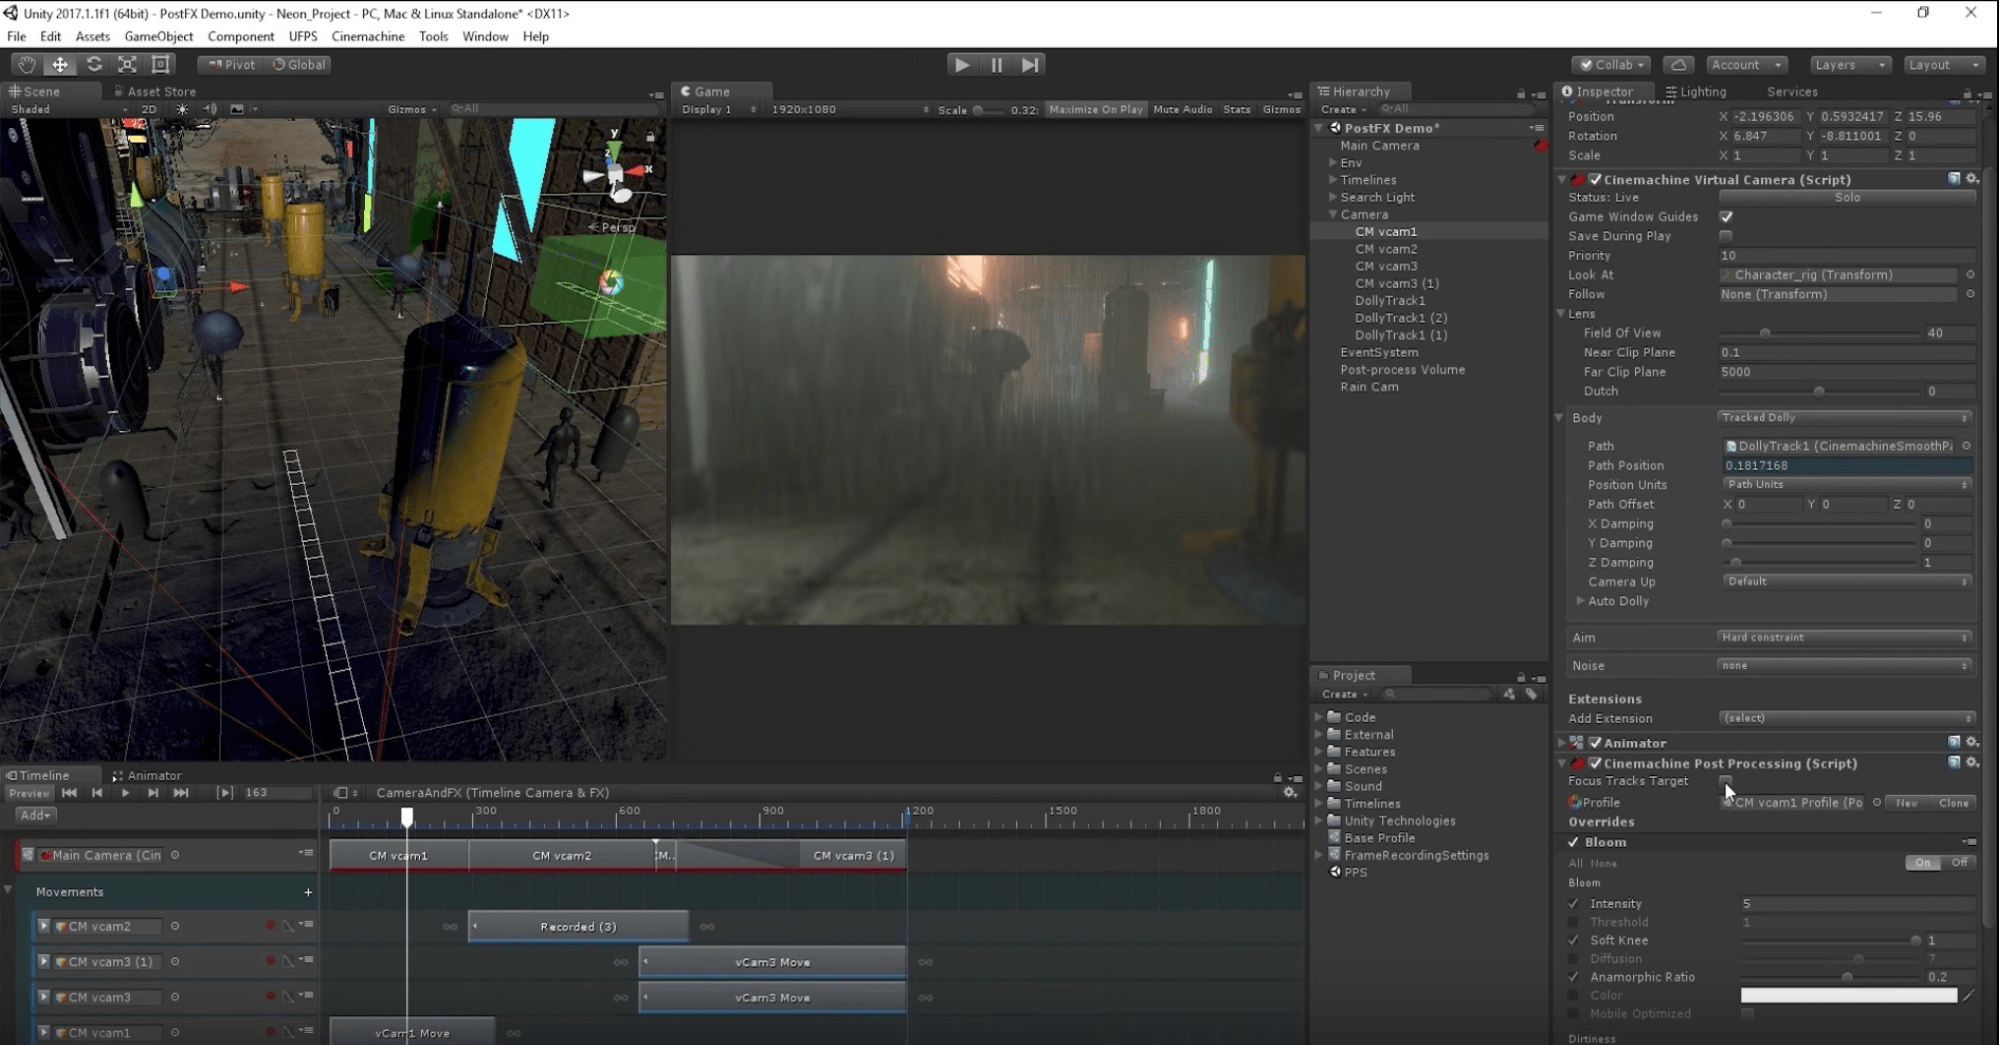This screenshot has width=1999, height=1045.
Task: Toggle Bloom override checkbox
Action: click(1574, 842)
